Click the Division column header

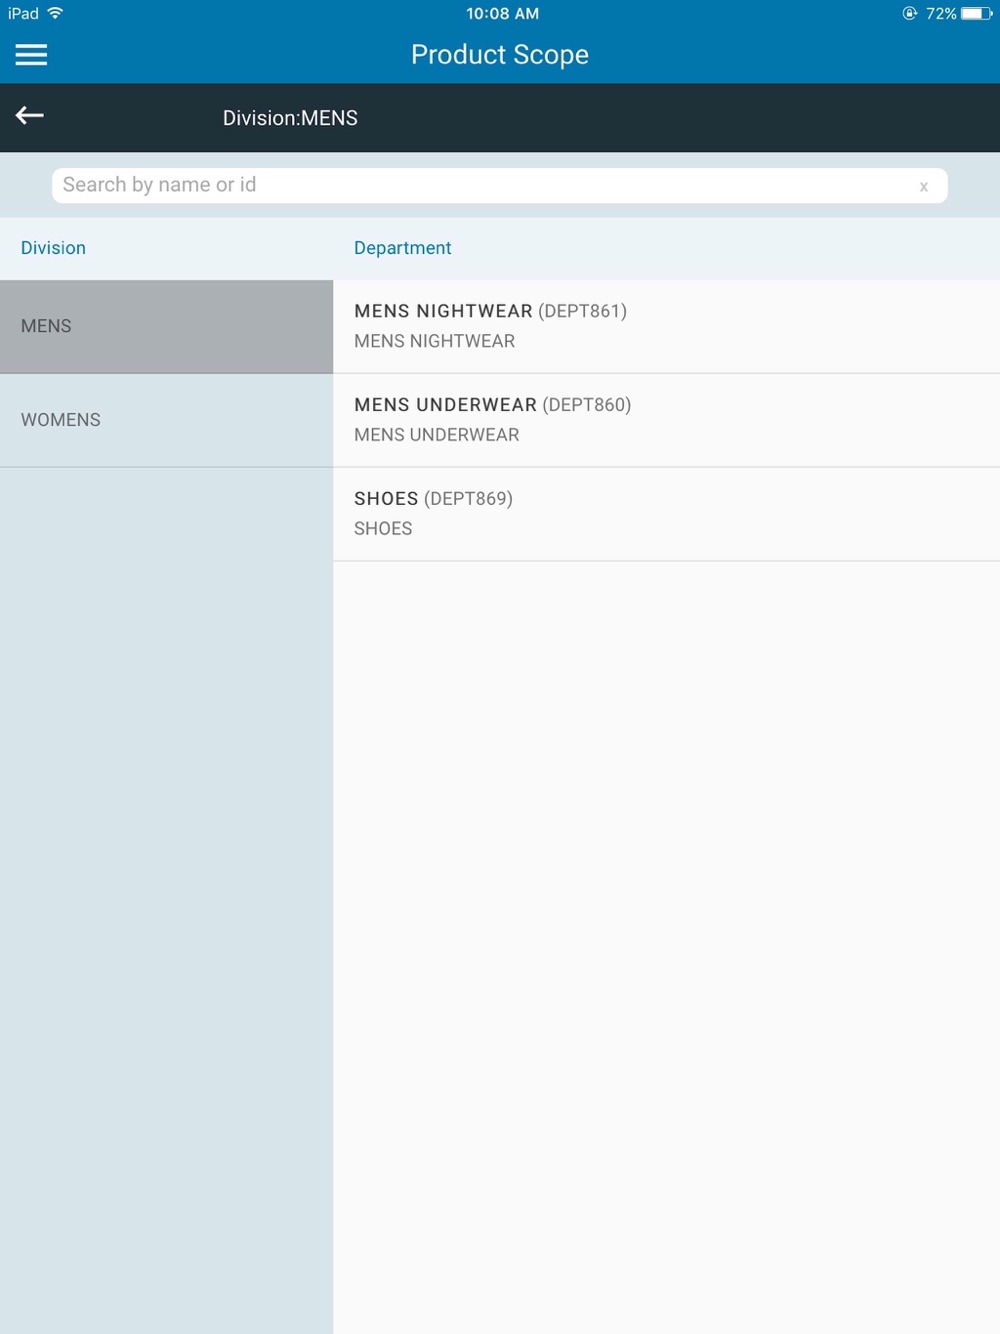[x=53, y=248]
